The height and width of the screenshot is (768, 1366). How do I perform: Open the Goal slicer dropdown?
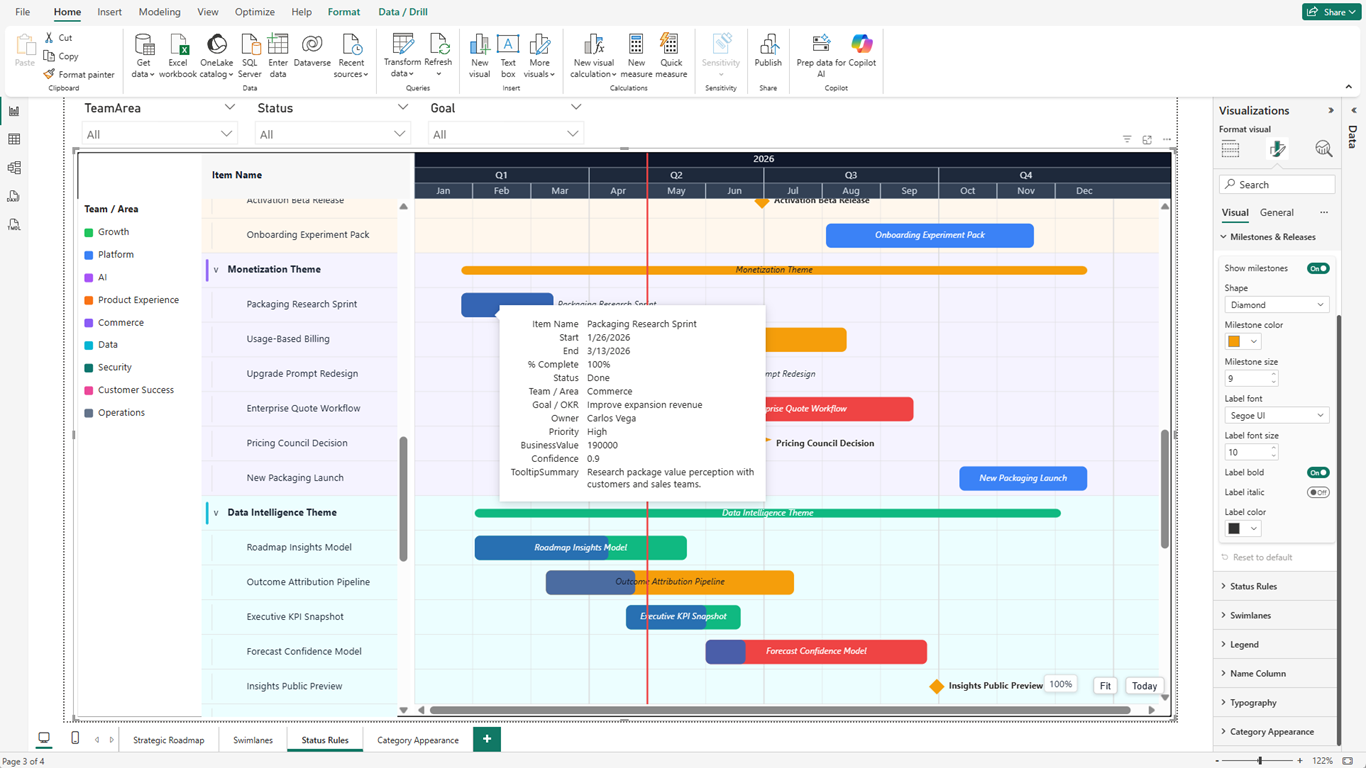(x=506, y=134)
